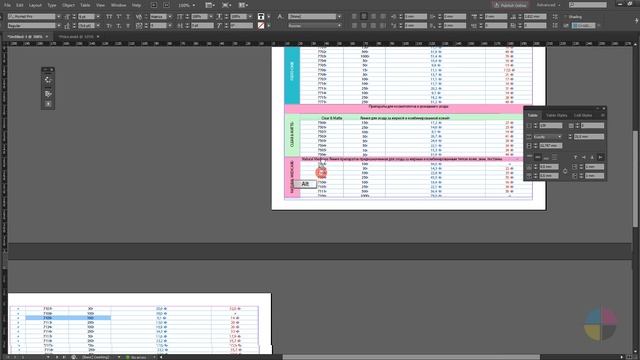Expand the font style Regular dropdown arrow
Image resolution: width=640 pixels, height=360 pixels.
(x=58, y=26)
